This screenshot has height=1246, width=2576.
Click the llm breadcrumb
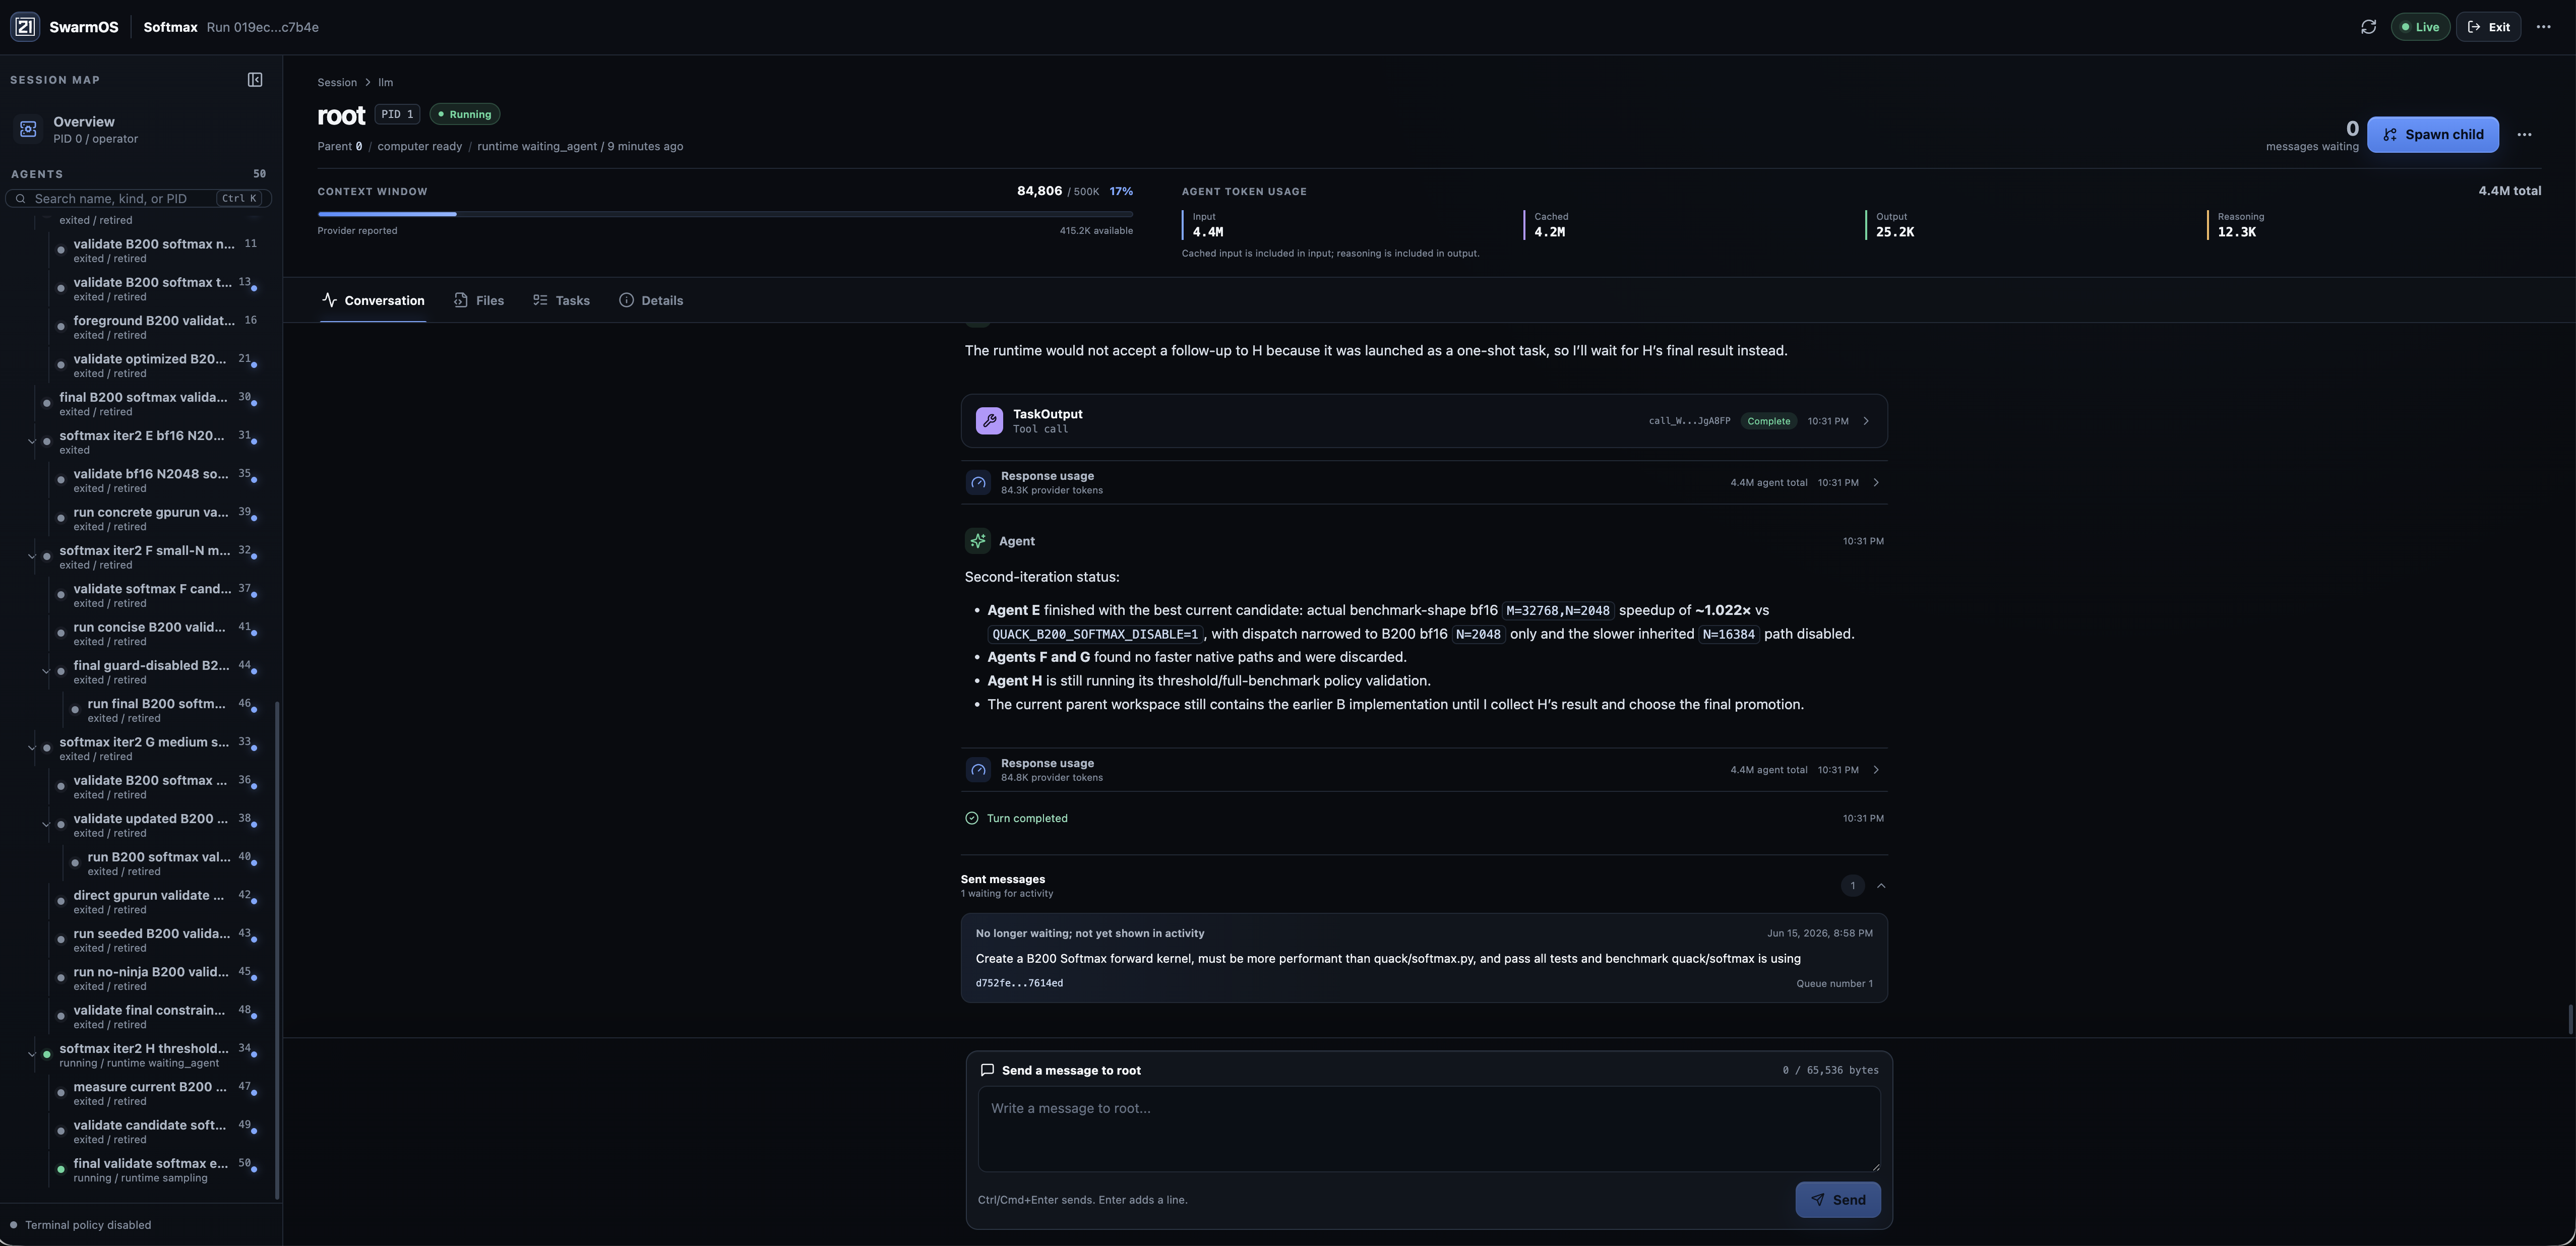click(x=385, y=82)
